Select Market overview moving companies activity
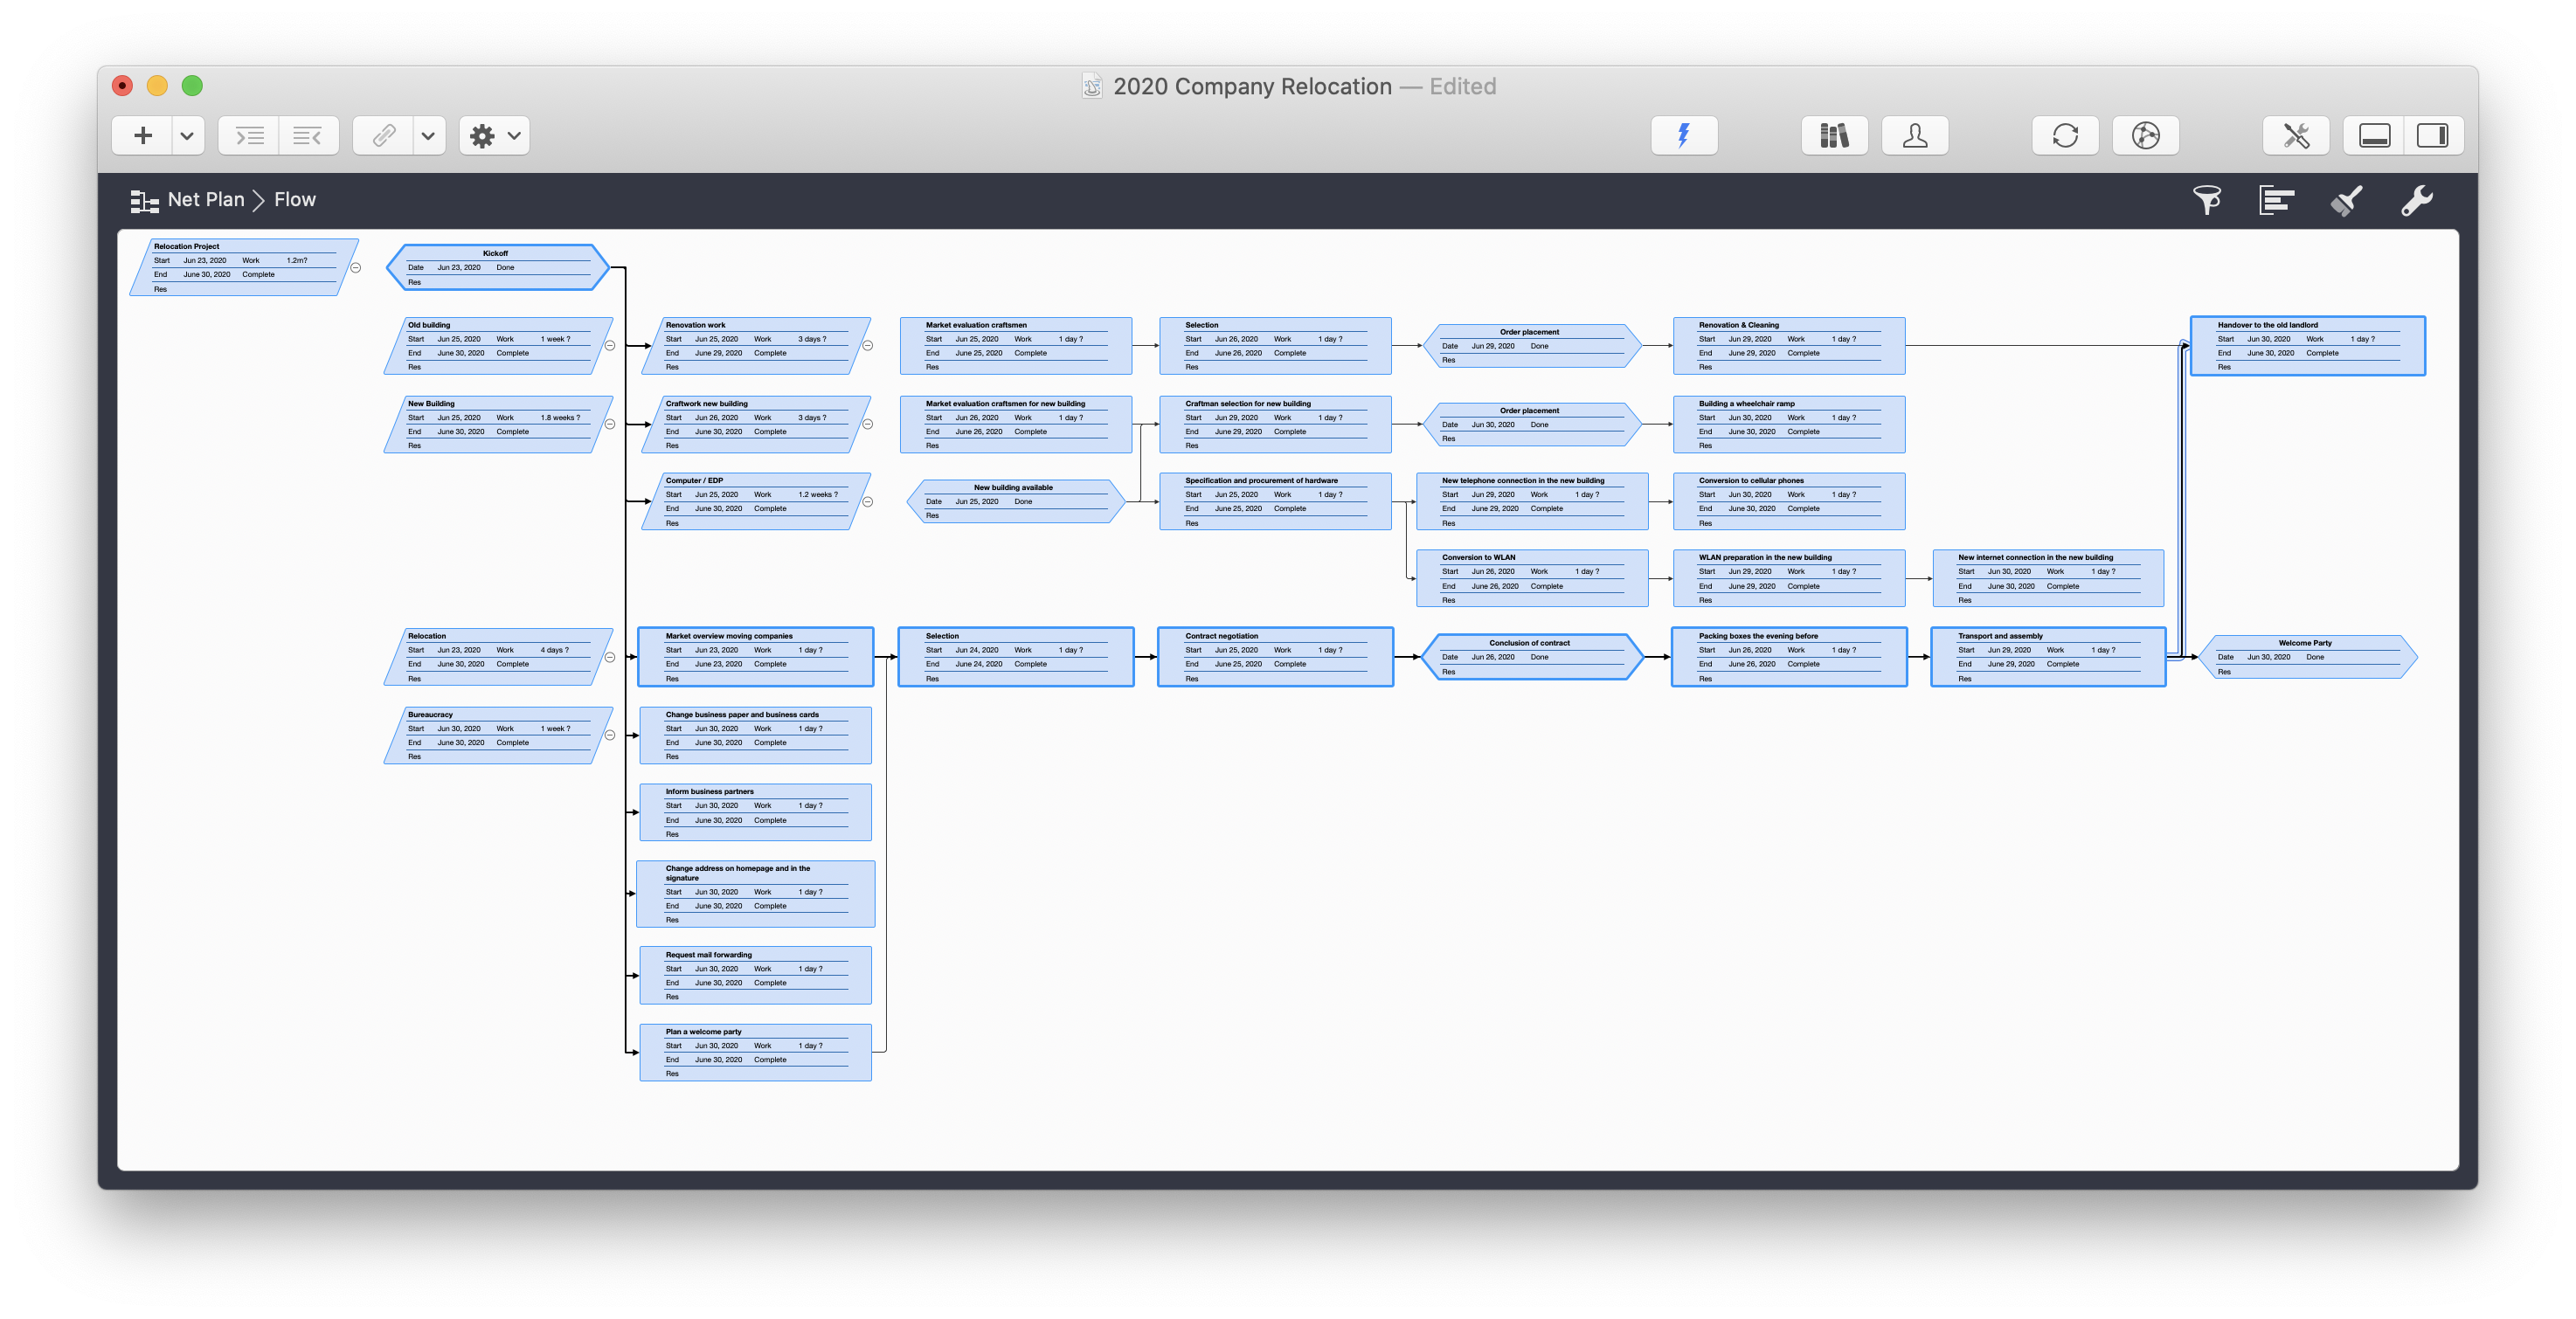 (x=755, y=657)
